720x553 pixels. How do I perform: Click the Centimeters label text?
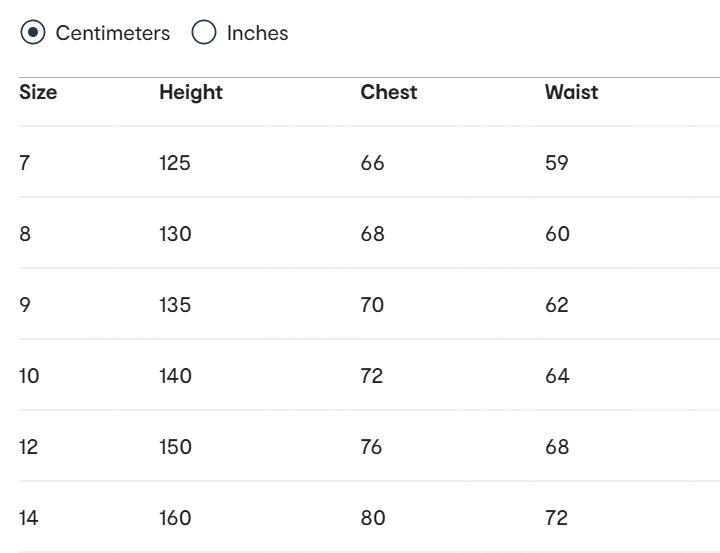coord(113,33)
